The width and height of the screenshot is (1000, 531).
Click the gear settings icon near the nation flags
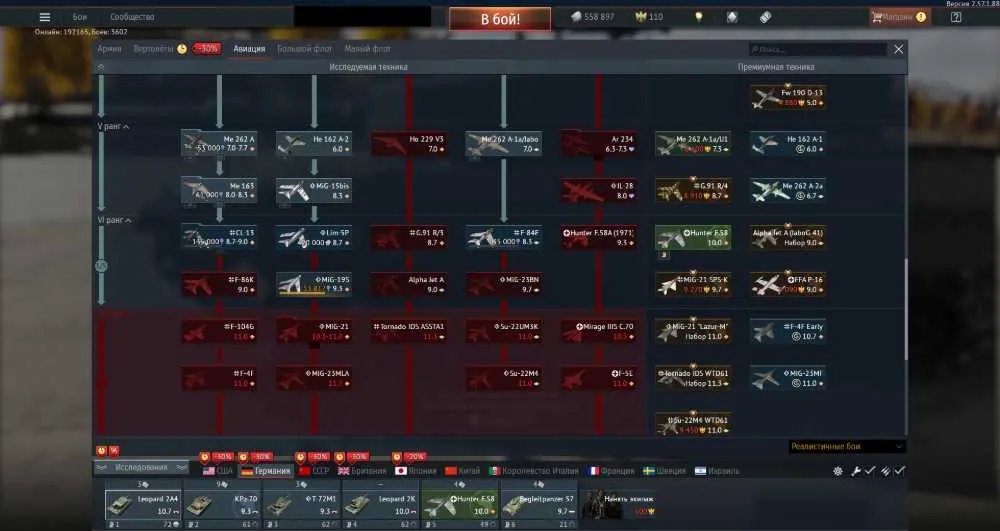[838, 471]
